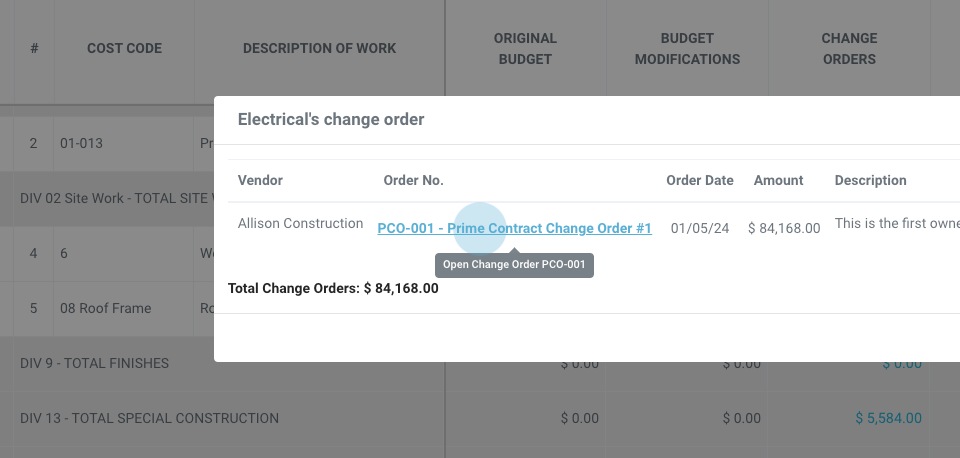This screenshot has height=458, width=960.
Task: Select the BUDGET MODIFICATIONS column header
Action: pos(687,48)
